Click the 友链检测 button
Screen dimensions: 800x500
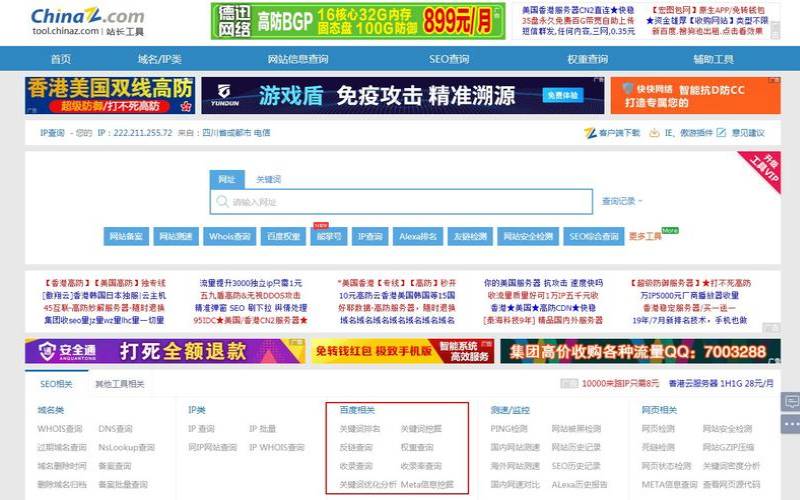pyautogui.click(x=470, y=236)
